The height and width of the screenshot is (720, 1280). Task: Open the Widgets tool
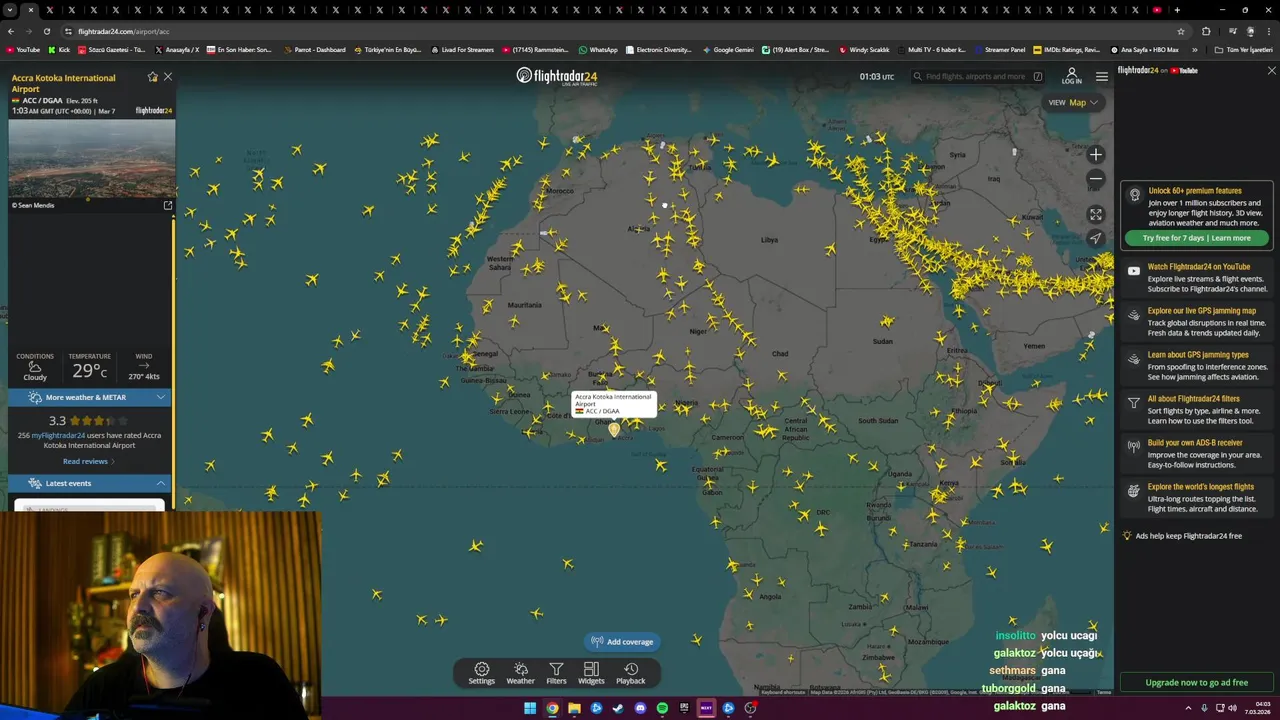591,673
